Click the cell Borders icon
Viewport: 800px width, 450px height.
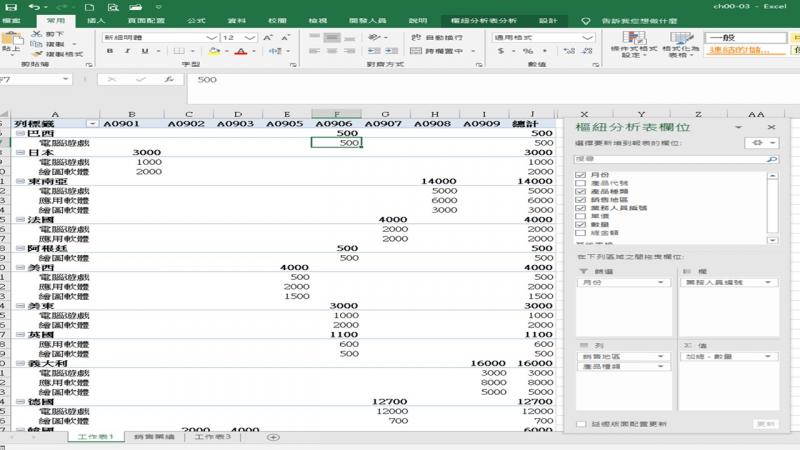point(179,51)
